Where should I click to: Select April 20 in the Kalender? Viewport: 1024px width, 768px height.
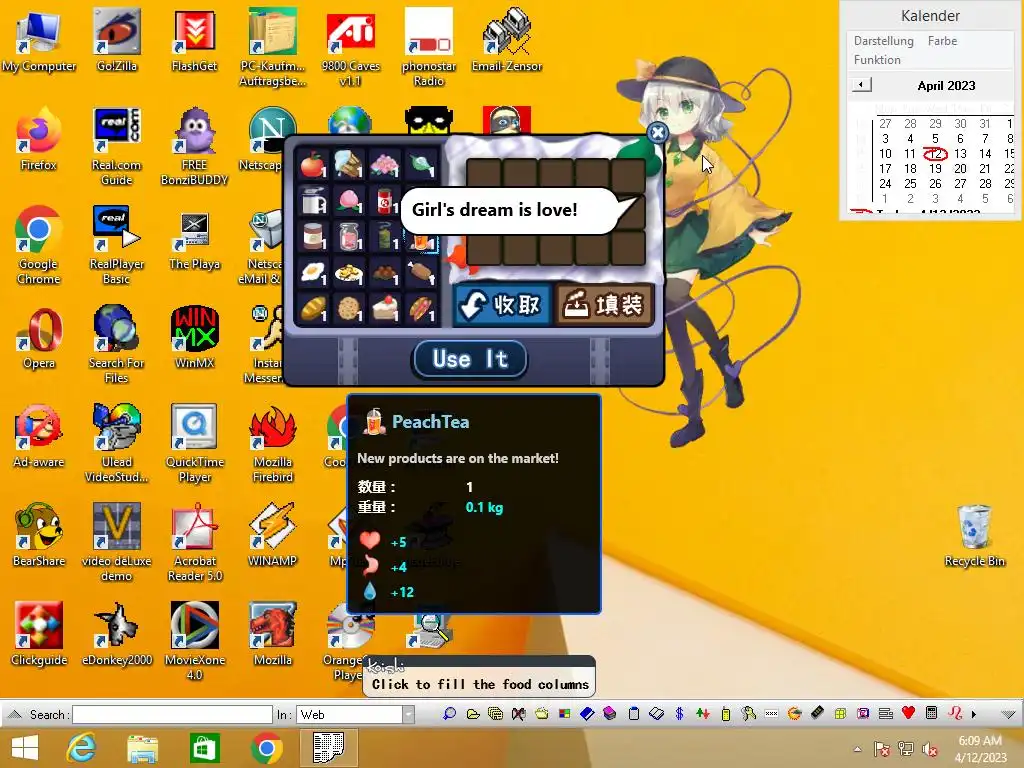960,168
